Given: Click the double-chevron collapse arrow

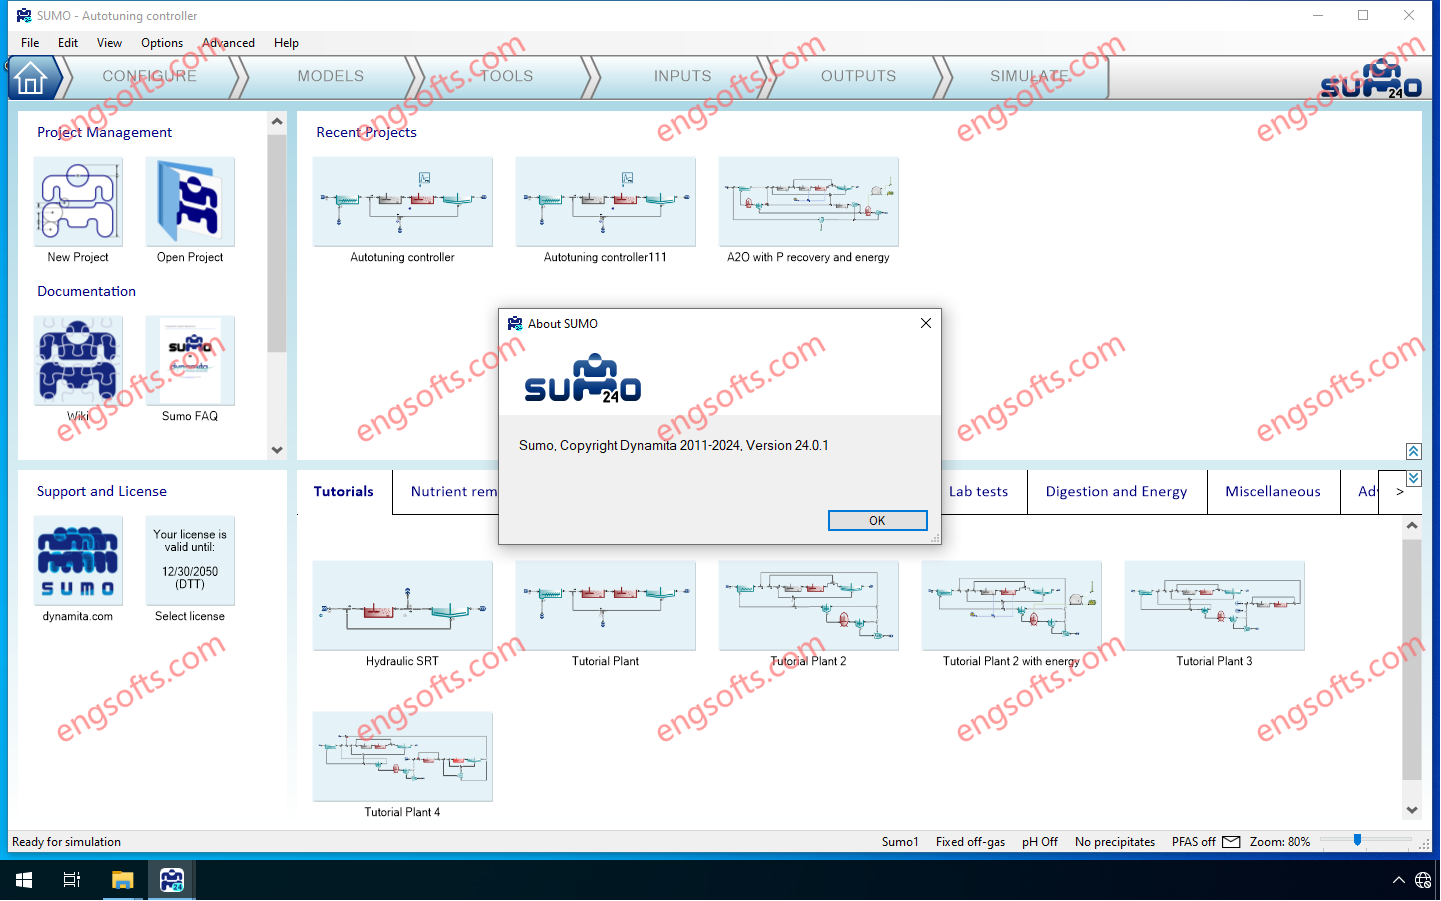Looking at the screenshot, I should click(1413, 451).
